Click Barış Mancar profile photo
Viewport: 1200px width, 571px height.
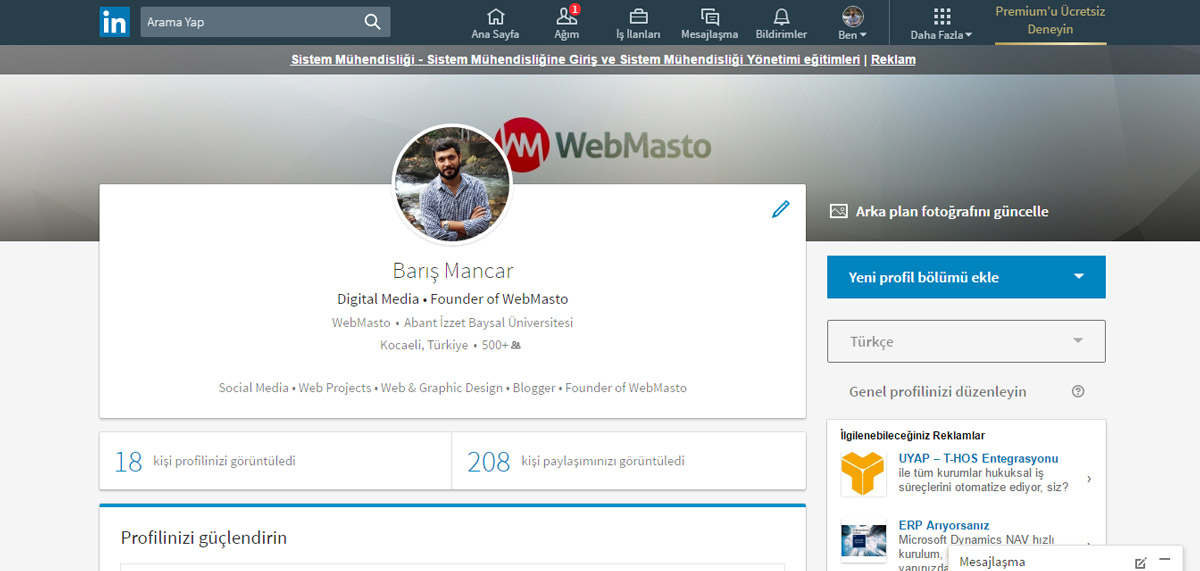(452, 184)
